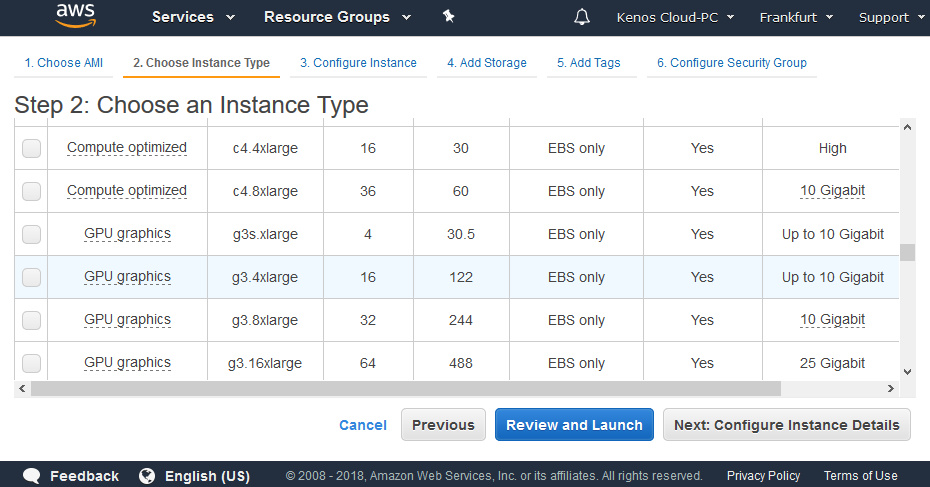Switch to 6. Configure Security Group tab

coord(731,63)
